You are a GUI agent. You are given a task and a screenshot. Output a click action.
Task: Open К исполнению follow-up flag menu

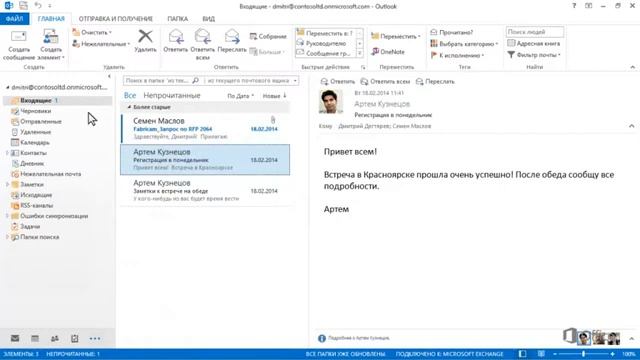click(457, 55)
